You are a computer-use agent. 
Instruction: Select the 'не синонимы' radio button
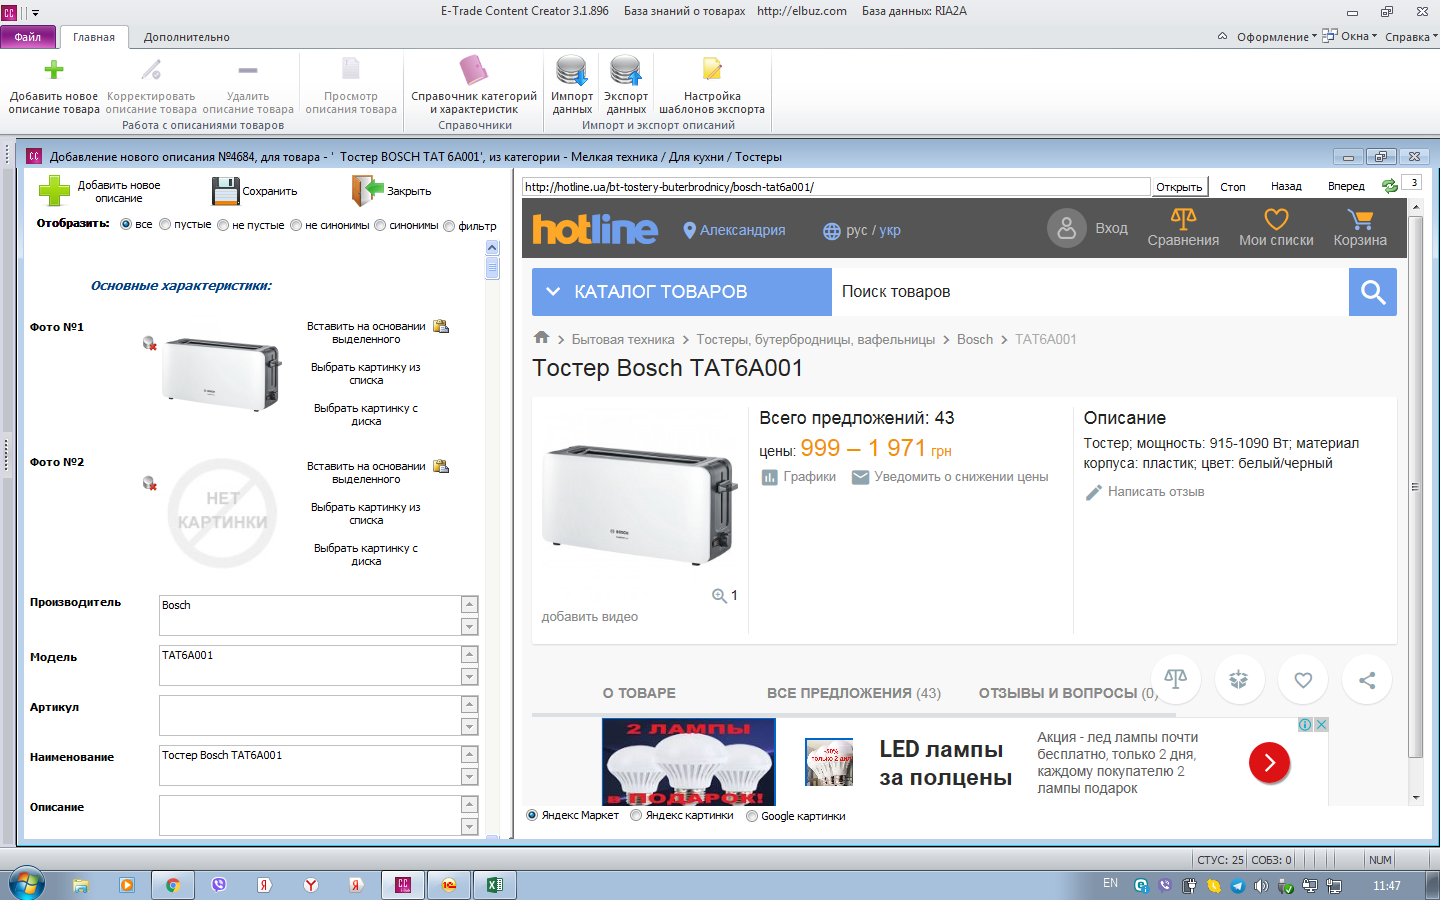click(x=296, y=225)
